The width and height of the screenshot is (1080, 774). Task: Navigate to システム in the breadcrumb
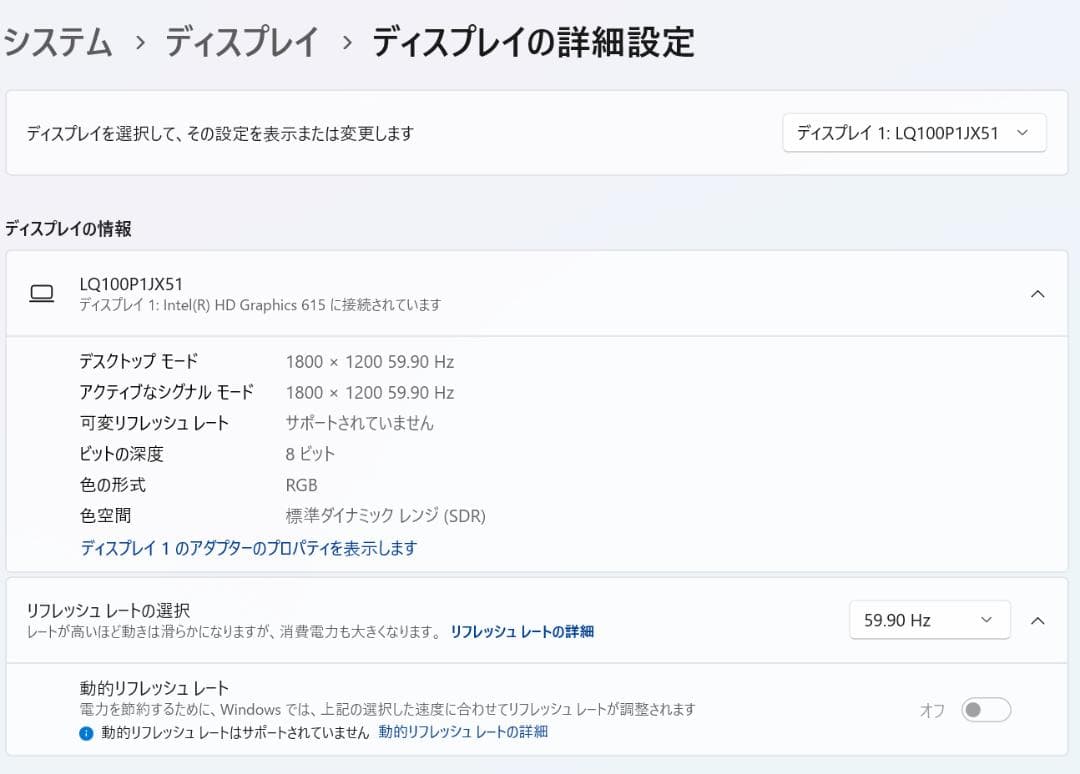(x=57, y=43)
